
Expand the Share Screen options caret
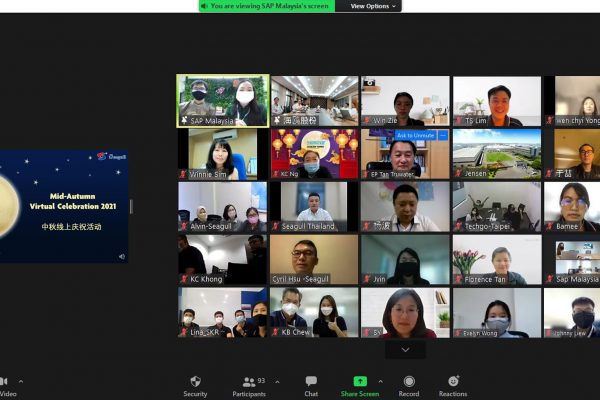click(x=380, y=381)
